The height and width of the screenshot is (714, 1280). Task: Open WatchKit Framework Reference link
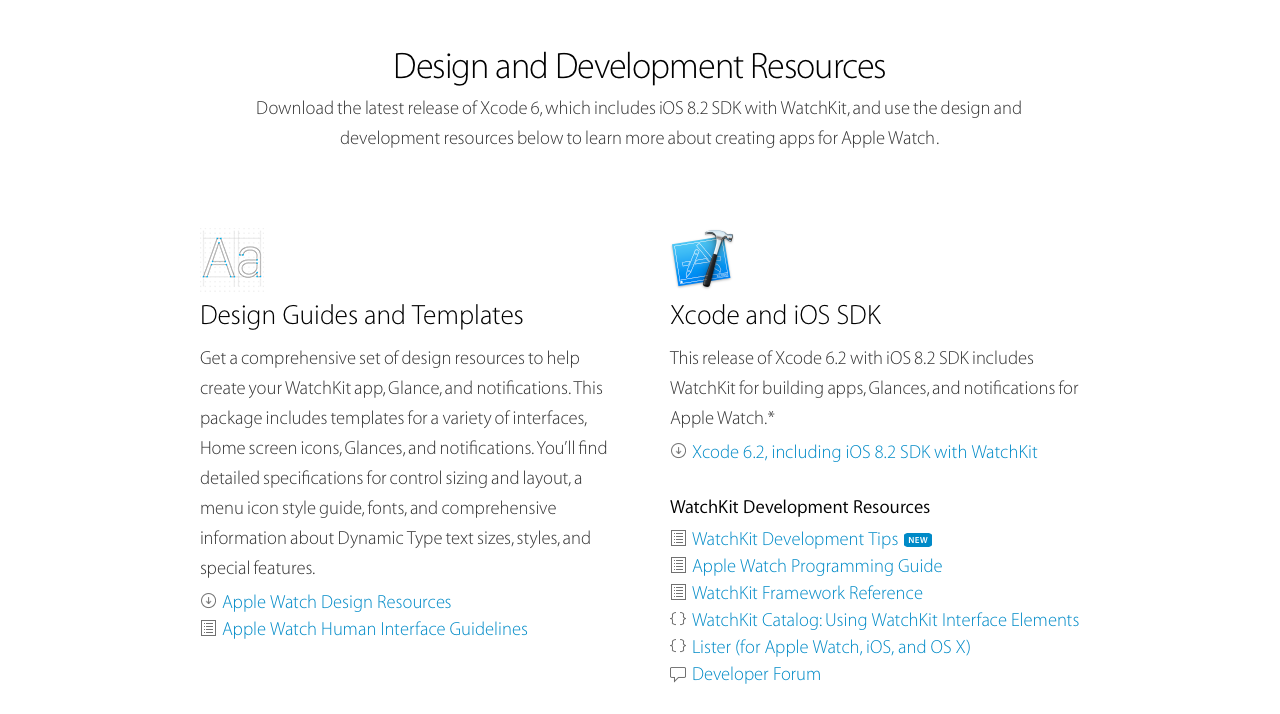pos(807,593)
